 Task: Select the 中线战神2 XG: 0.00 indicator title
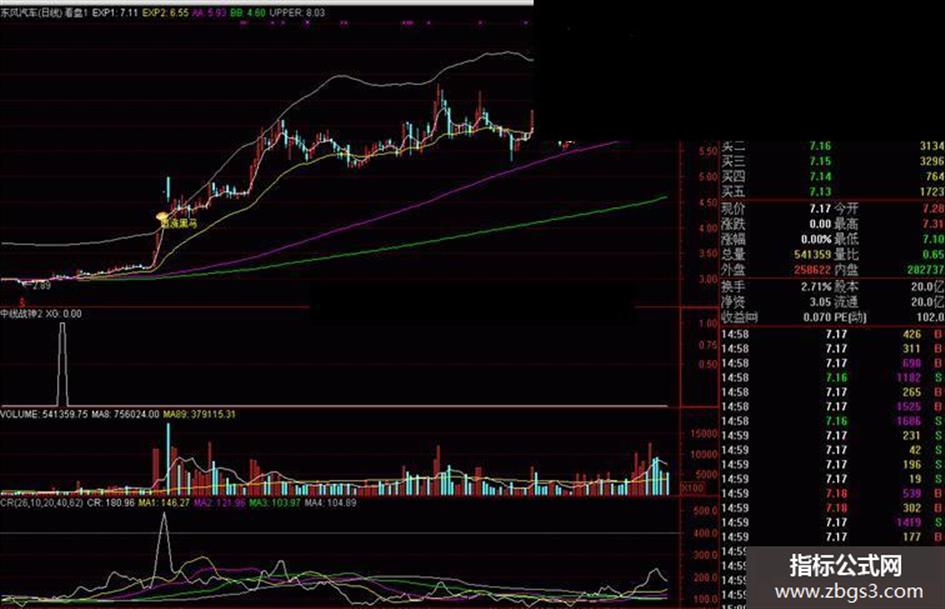pyautogui.click(x=41, y=314)
